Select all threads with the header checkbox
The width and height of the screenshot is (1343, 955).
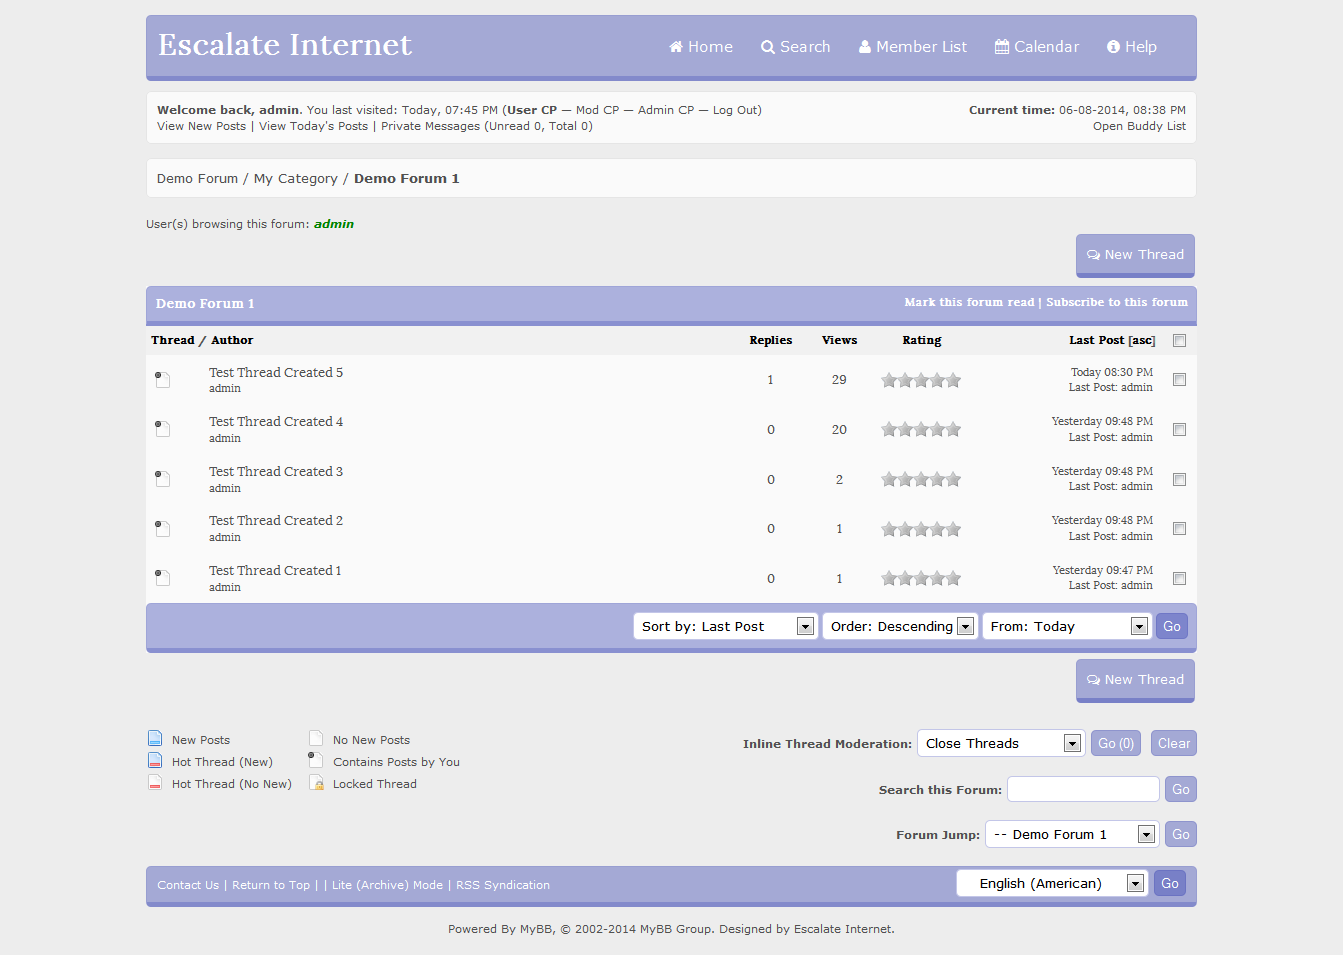pyautogui.click(x=1179, y=341)
